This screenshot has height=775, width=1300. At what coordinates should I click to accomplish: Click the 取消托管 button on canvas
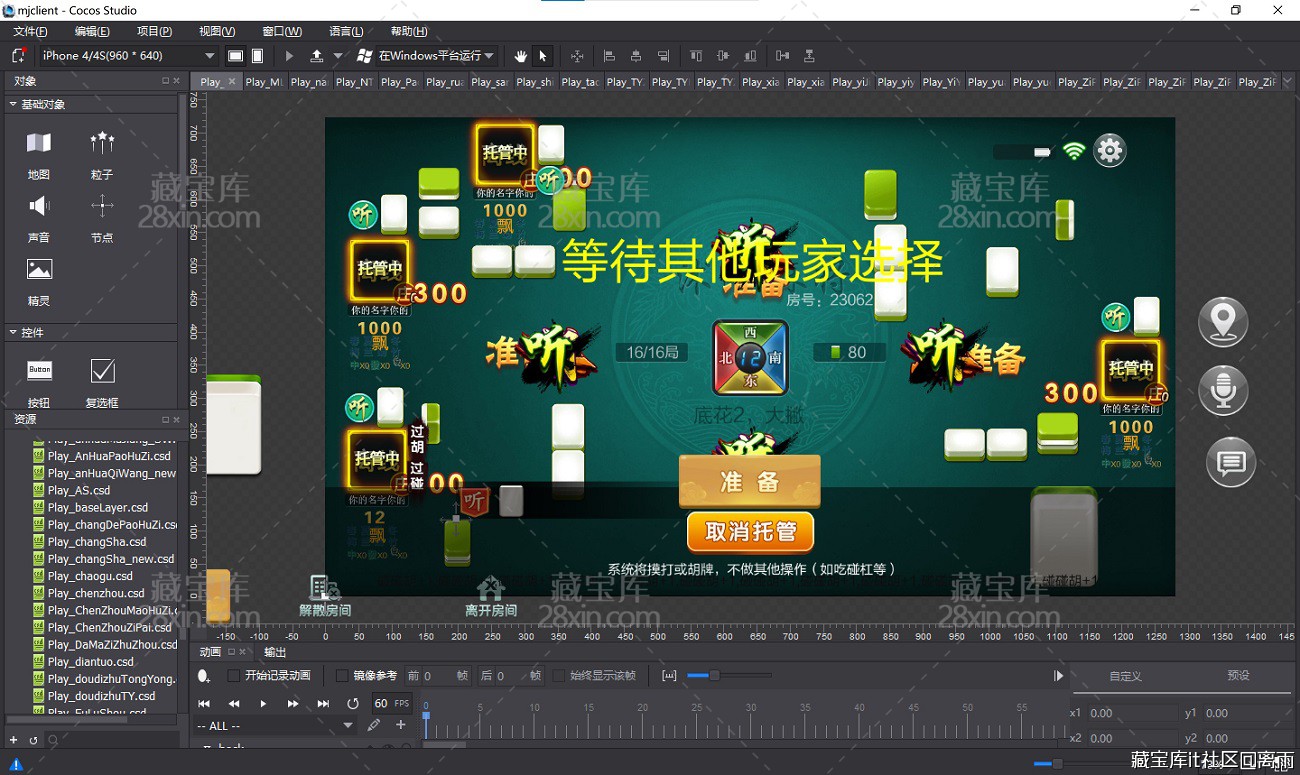(750, 532)
